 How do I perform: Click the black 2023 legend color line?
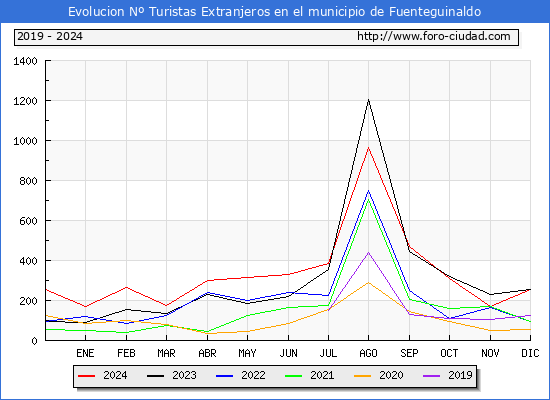coord(155,376)
